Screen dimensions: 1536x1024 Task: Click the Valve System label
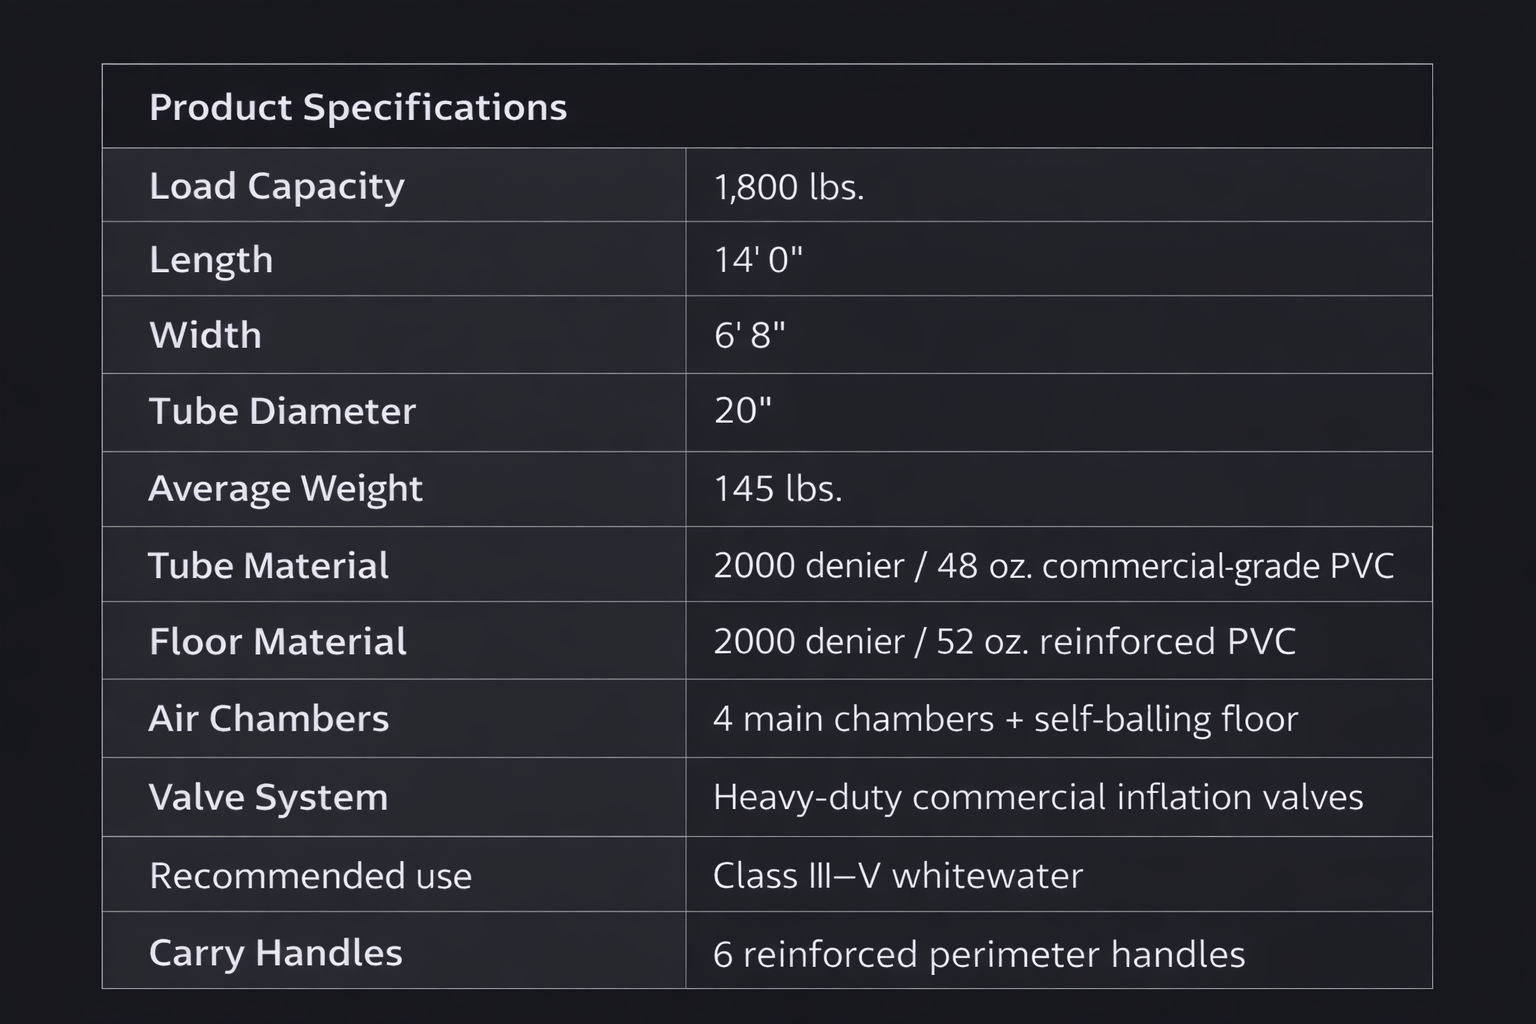click(x=268, y=797)
